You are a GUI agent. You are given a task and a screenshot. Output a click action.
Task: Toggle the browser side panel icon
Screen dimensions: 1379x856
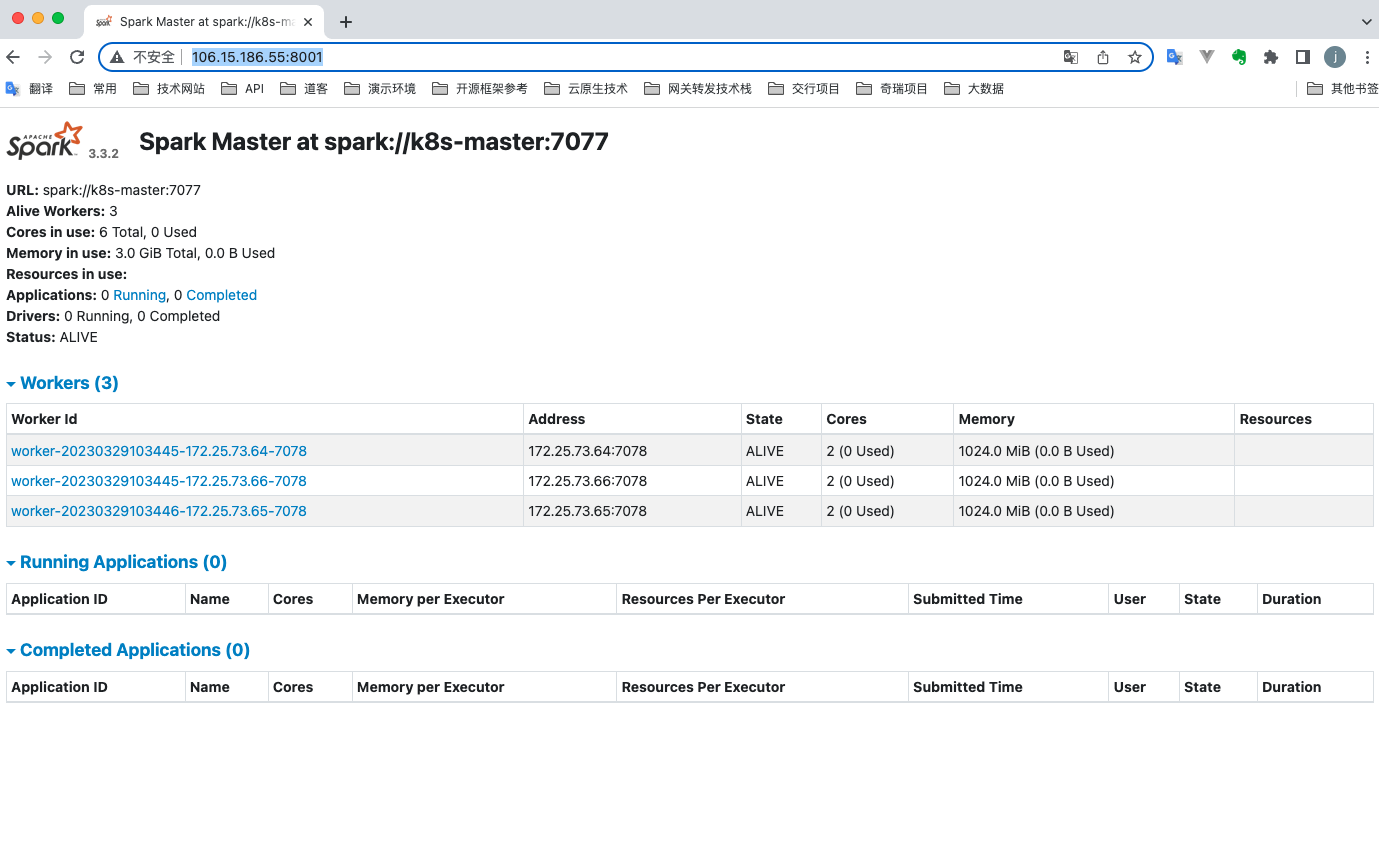click(x=1303, y=57)
